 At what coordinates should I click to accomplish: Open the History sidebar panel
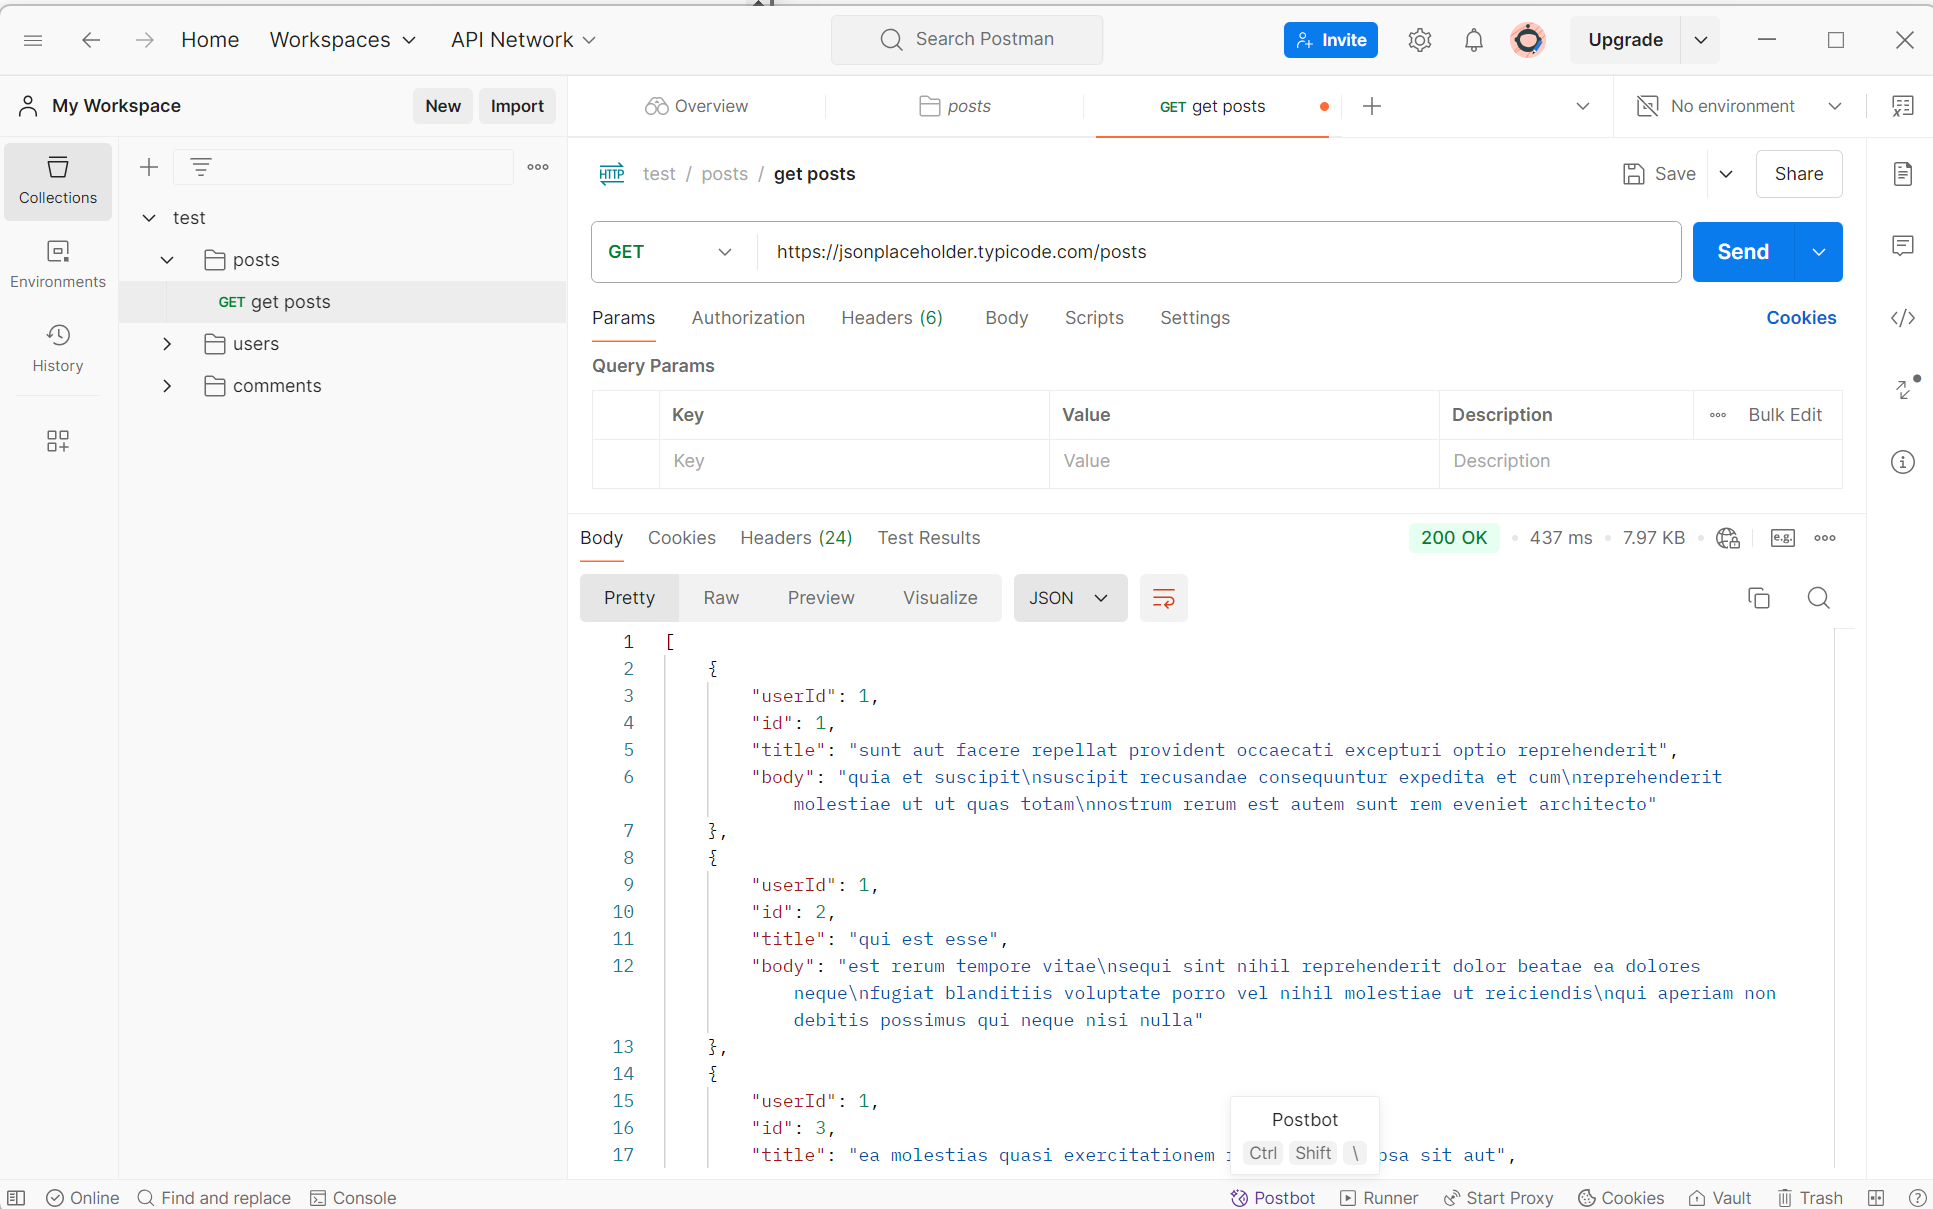(x=58, y=348)
